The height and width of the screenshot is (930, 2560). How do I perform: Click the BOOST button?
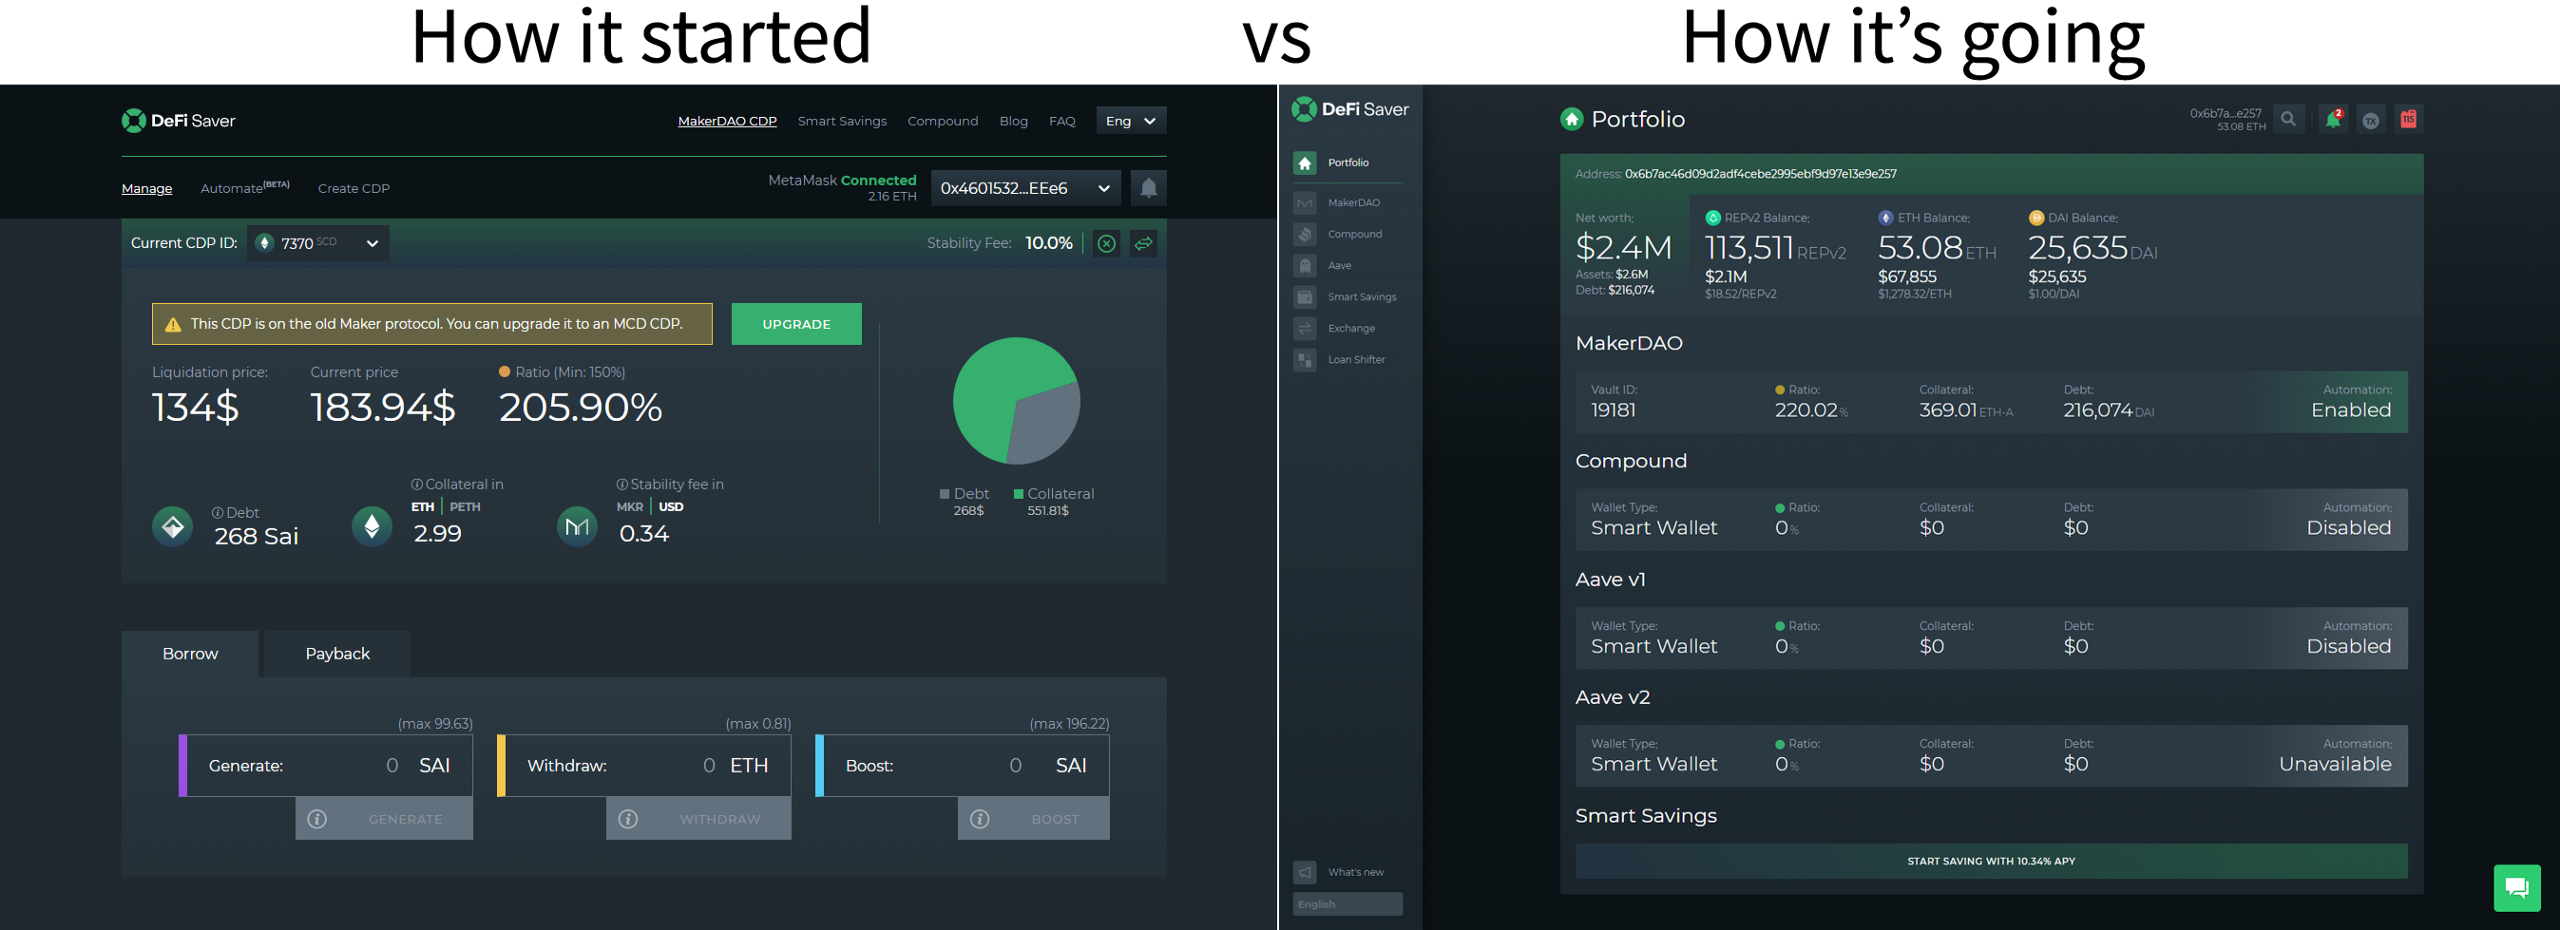tap(1033, 819)
